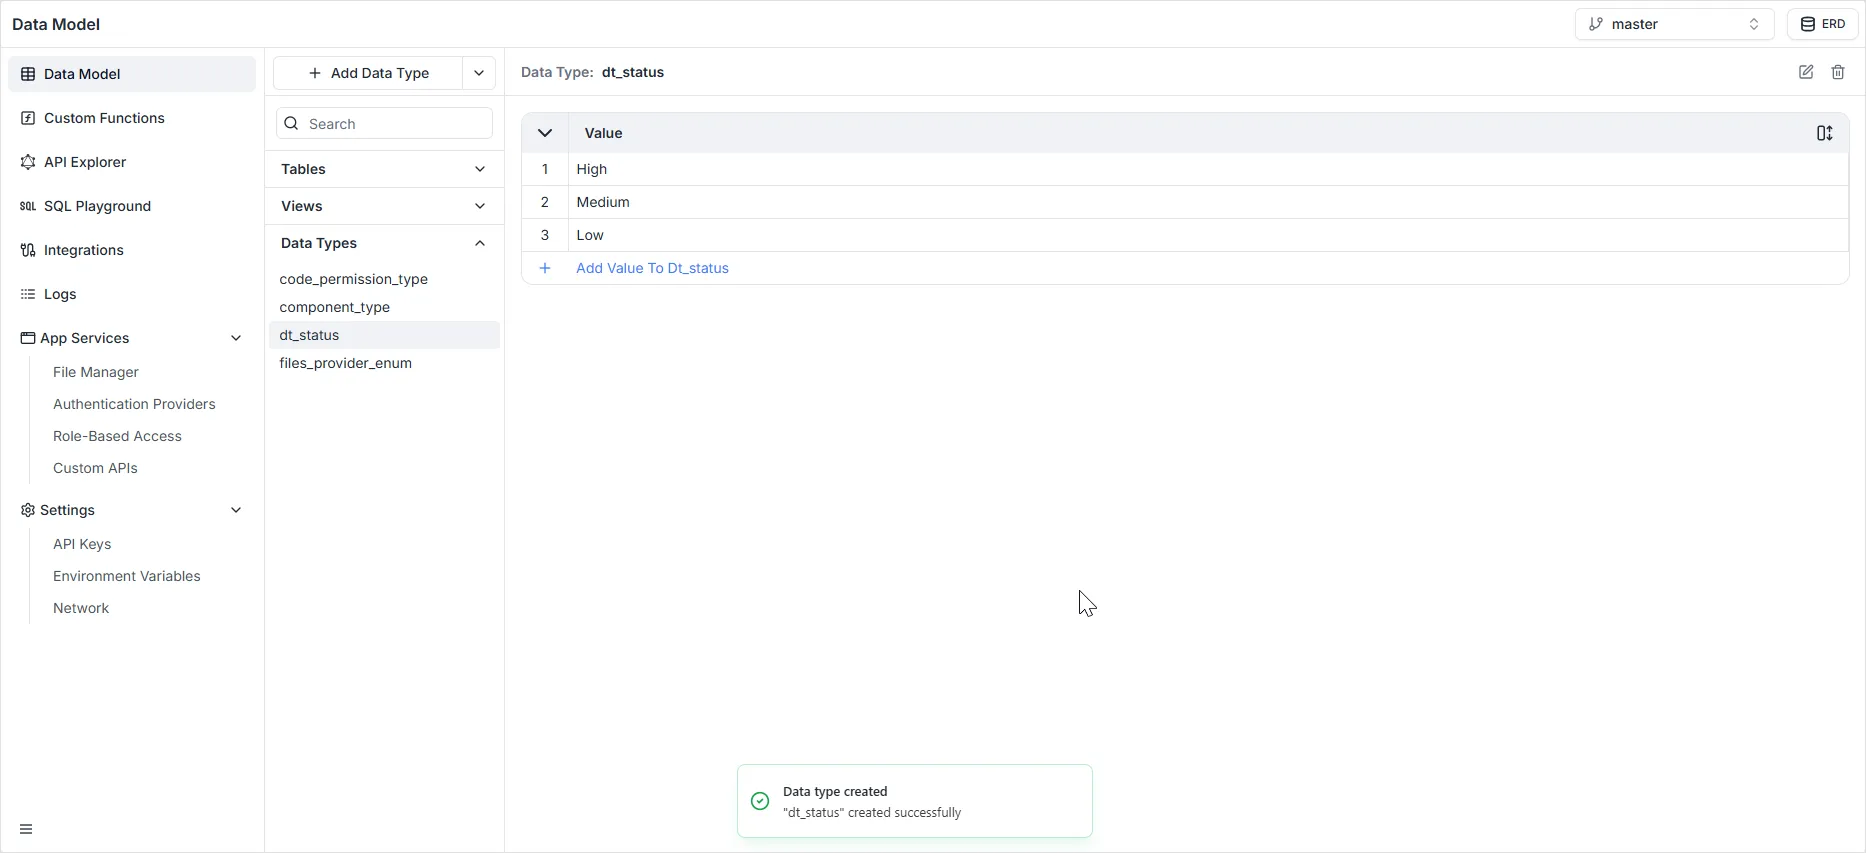This screenshot has width=1866, height=853.
Task: Click the plus icon to add value row
Action: coord(545,268)
